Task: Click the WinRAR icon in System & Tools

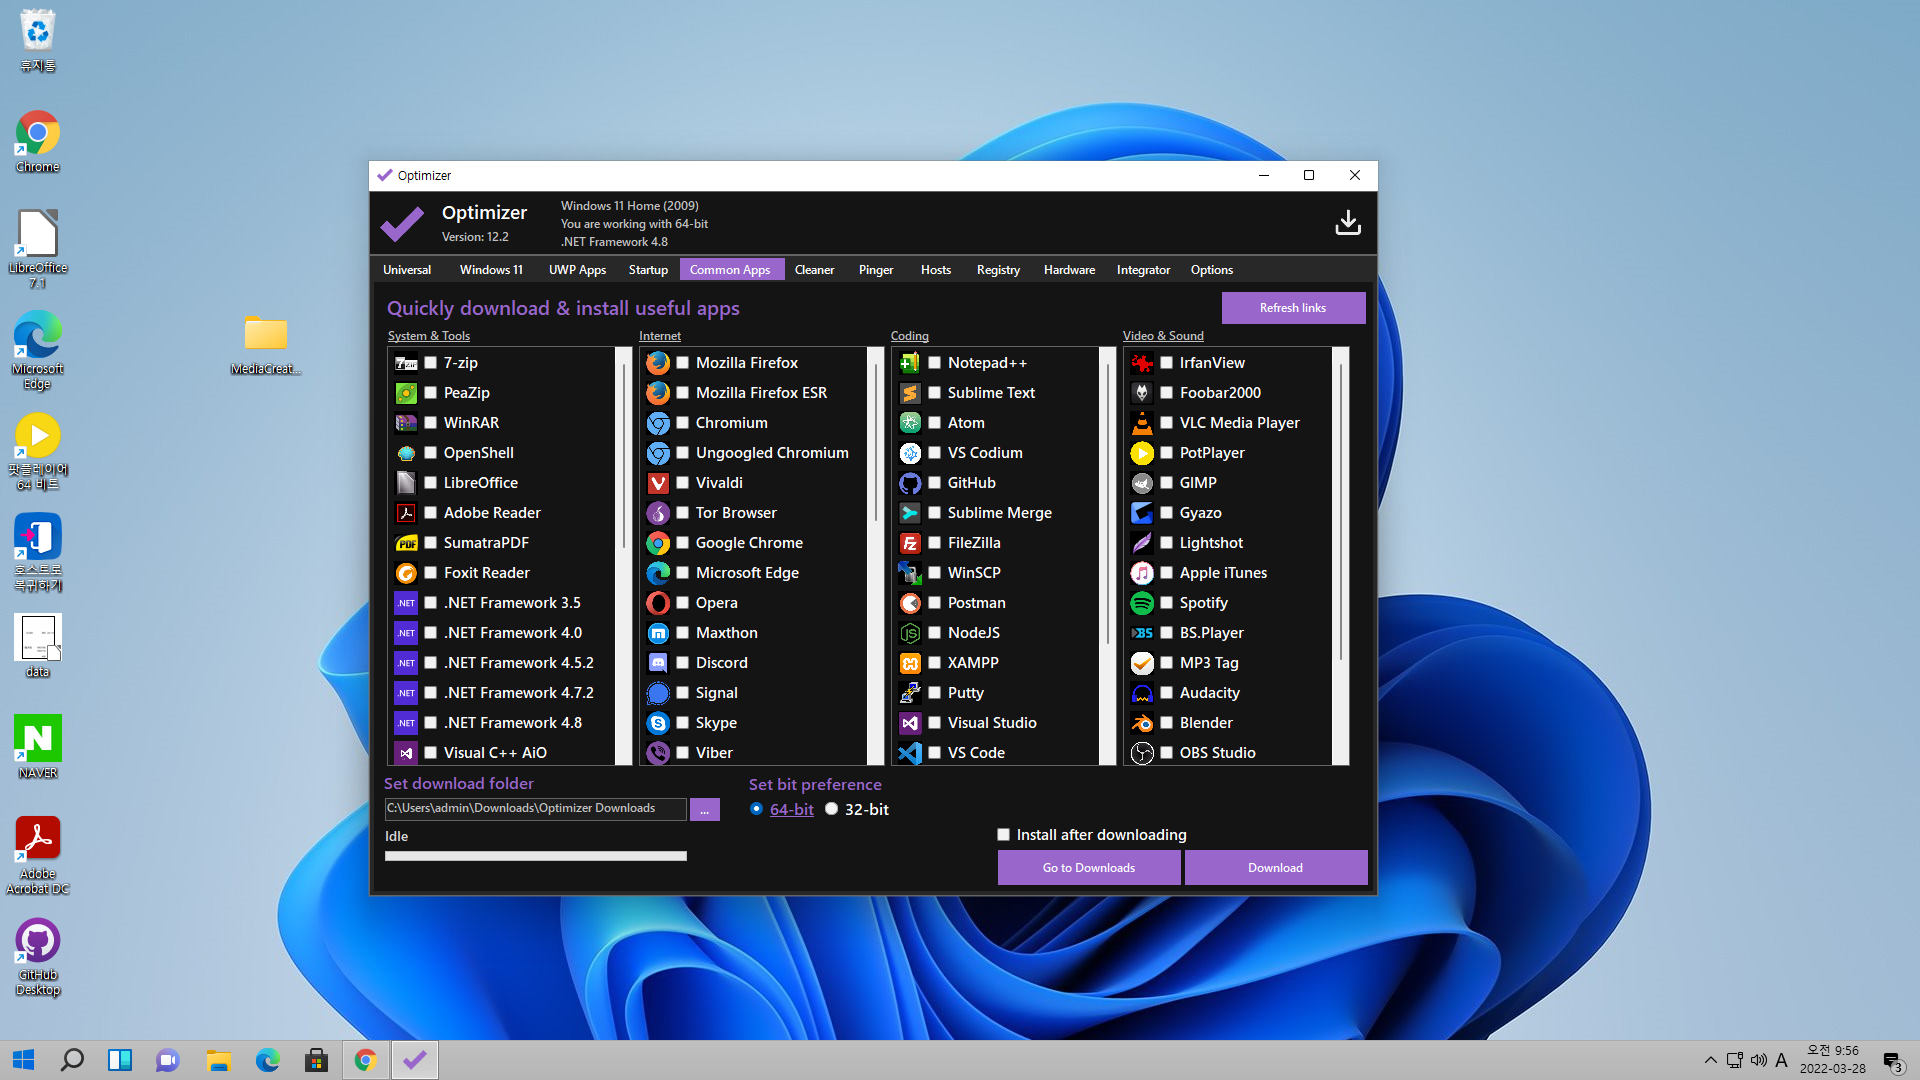Action: pyautogui.click(x=406, y=423)
